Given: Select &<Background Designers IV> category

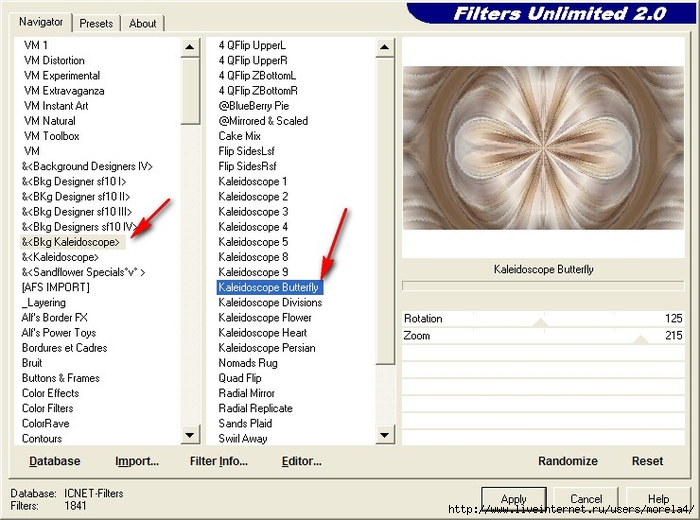Looking at the screenshot, I should click(88, 166).
